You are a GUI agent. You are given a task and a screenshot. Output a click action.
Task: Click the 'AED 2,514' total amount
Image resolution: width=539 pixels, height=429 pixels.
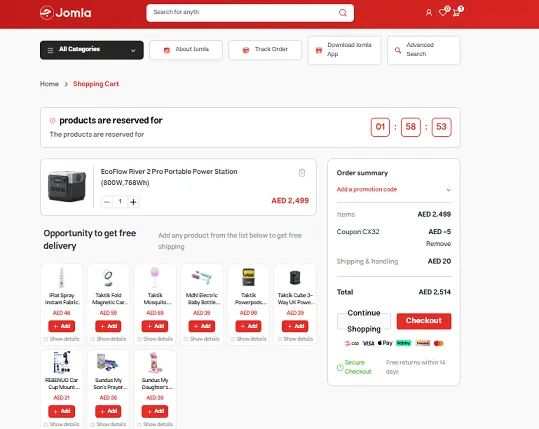[x=434, y=292]
